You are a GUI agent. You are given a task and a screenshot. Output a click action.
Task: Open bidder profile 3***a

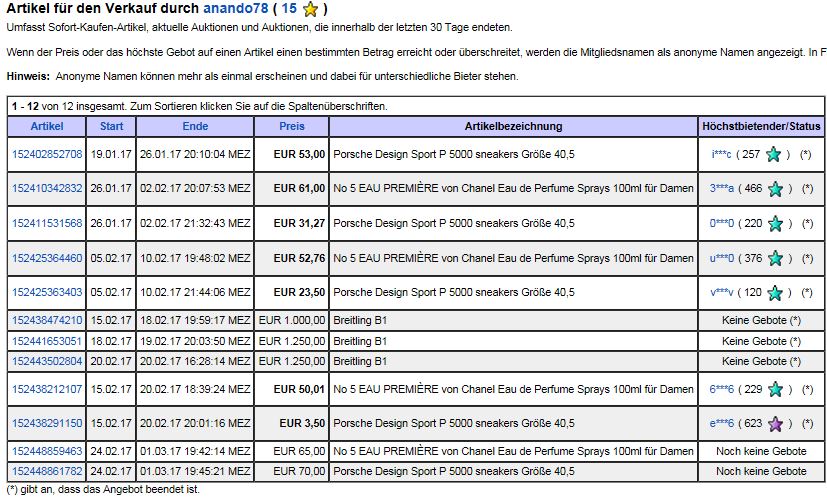tap(722, 188)
